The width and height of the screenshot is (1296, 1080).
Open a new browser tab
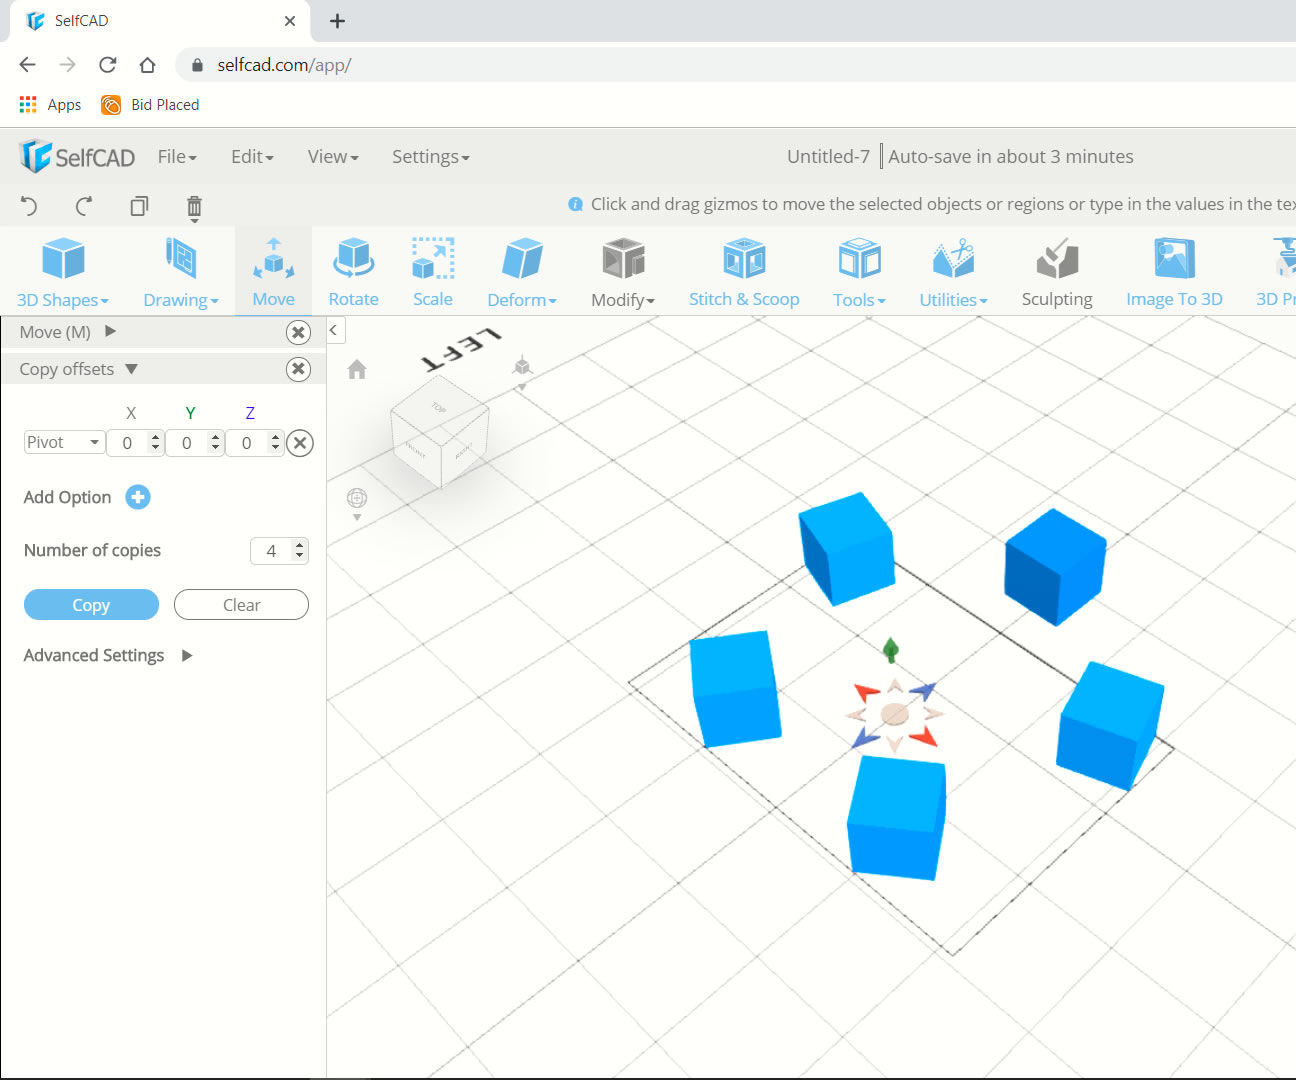coord(337,21)
